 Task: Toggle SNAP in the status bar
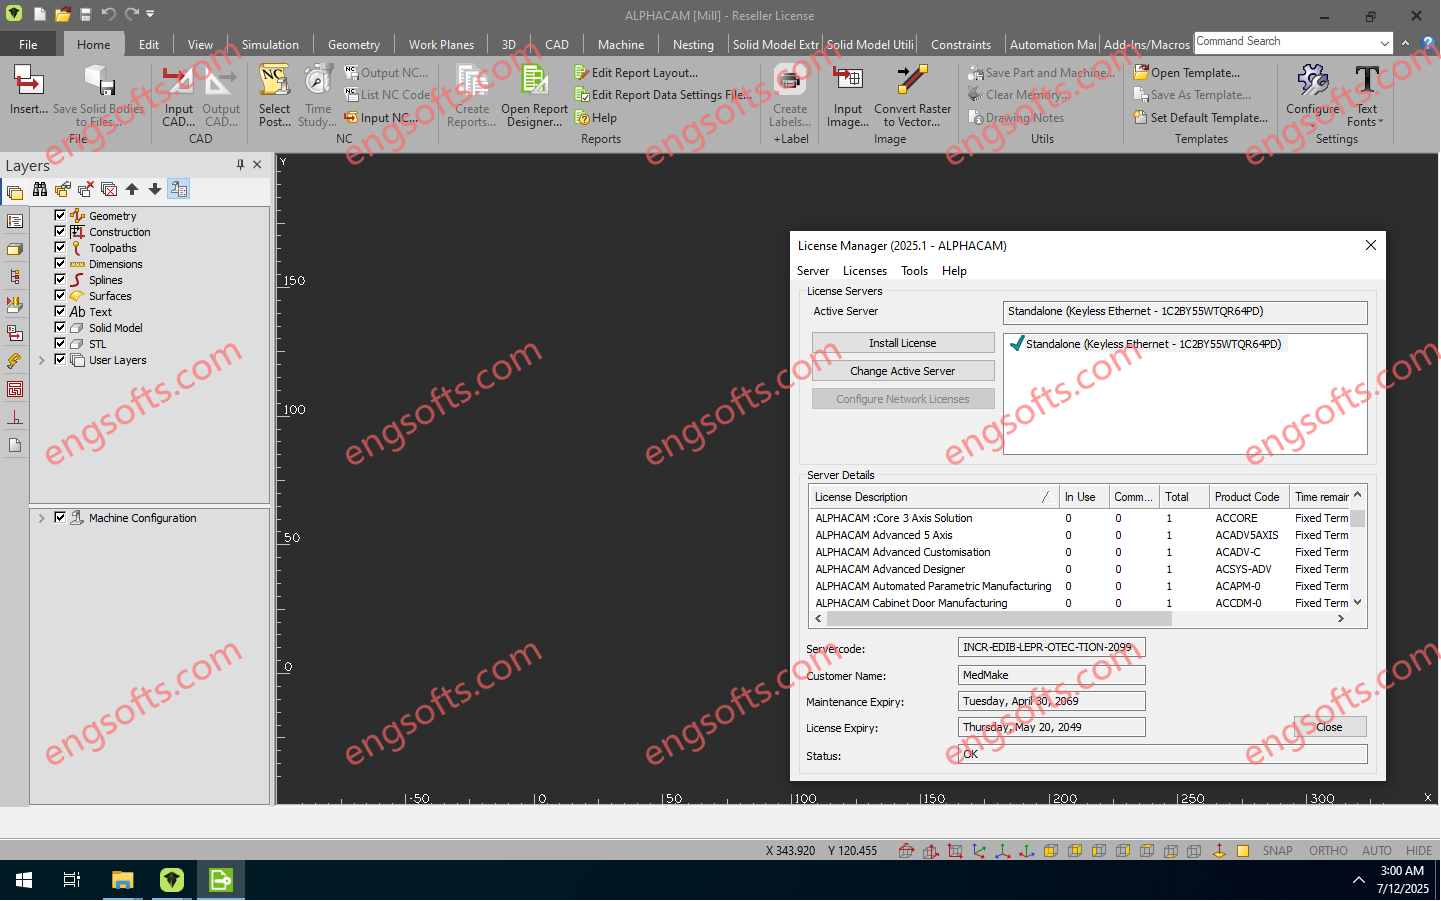[x=1277, y=851]
